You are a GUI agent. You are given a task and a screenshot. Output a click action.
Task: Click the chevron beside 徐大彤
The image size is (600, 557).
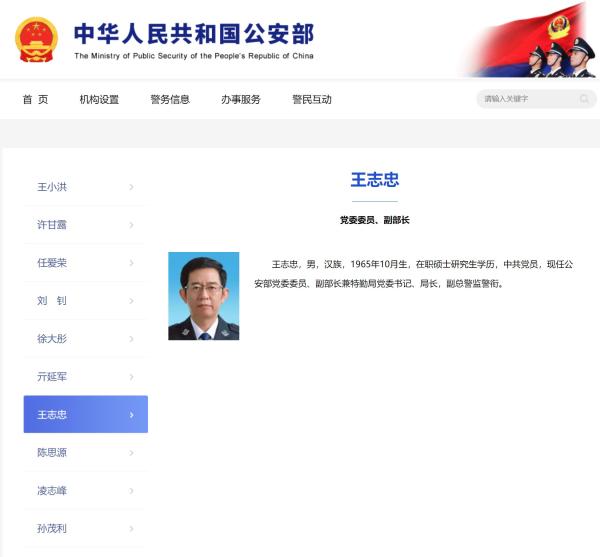click(131, 339)
